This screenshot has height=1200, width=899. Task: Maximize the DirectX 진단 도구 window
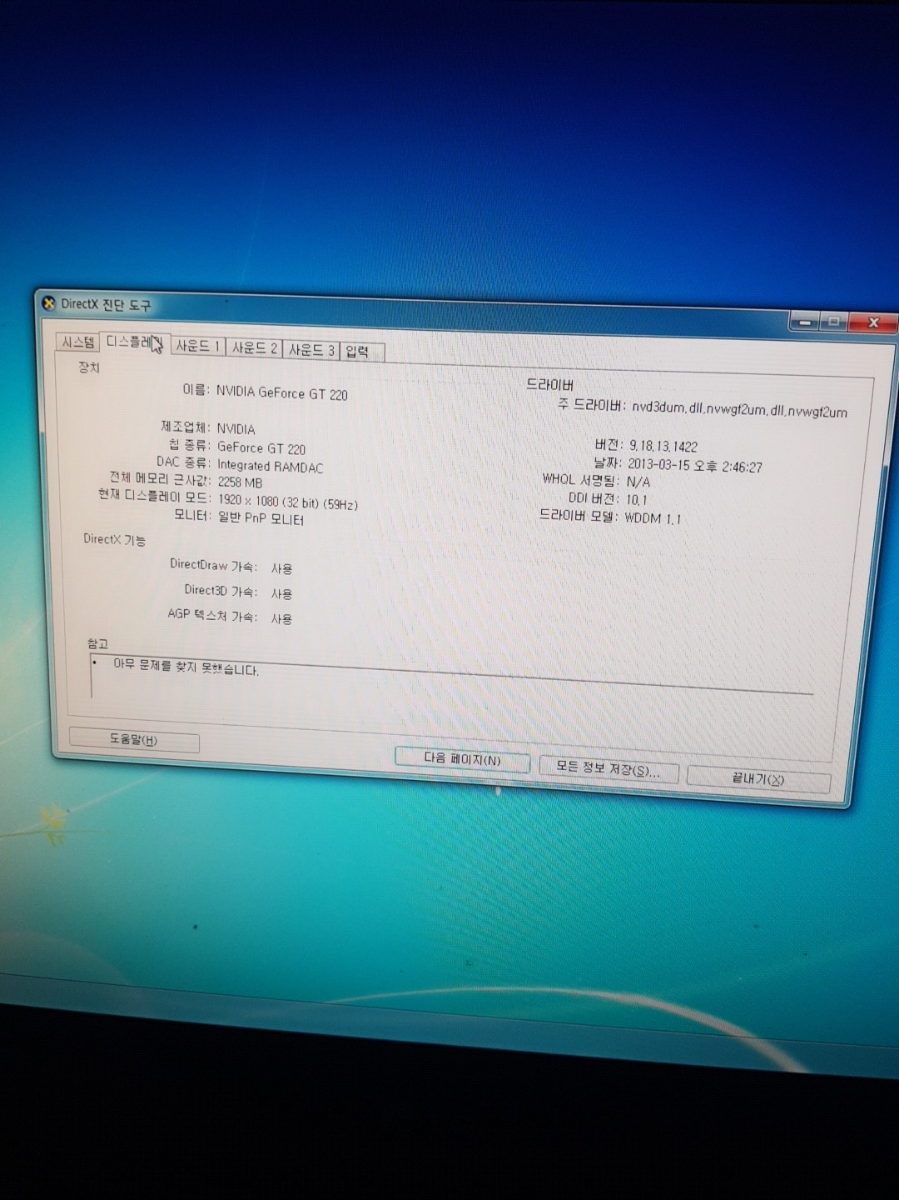(x=833, y=324)
